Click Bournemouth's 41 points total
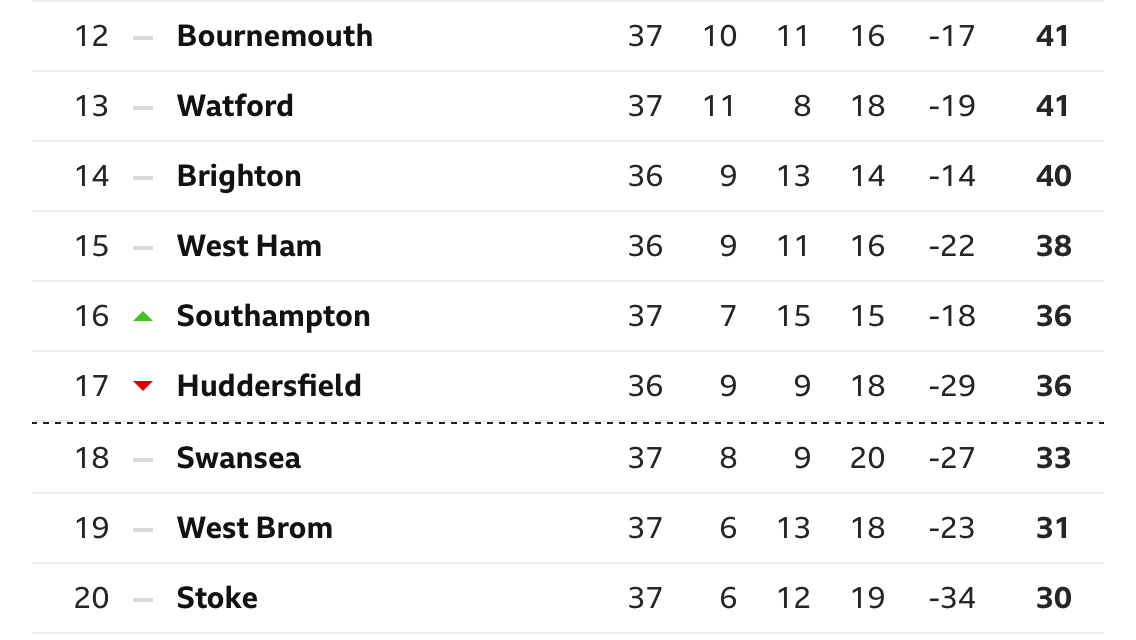 pyautogui.click(x=1052, y=36)
